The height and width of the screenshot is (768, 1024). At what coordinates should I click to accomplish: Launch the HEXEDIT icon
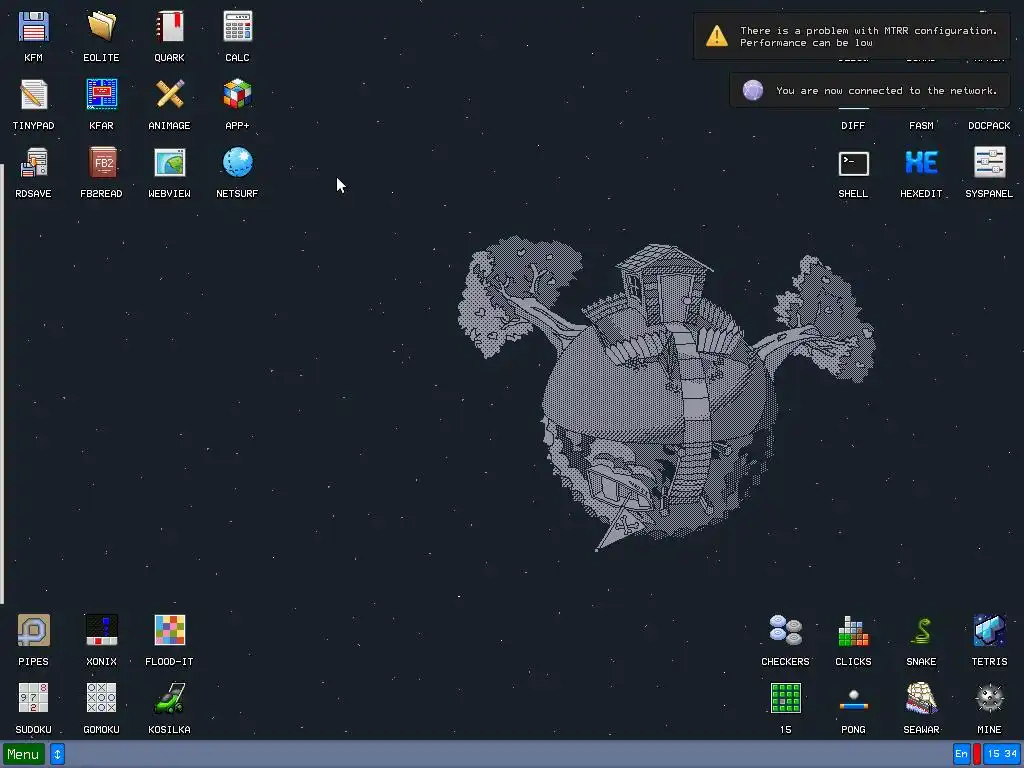click(921, 163)
